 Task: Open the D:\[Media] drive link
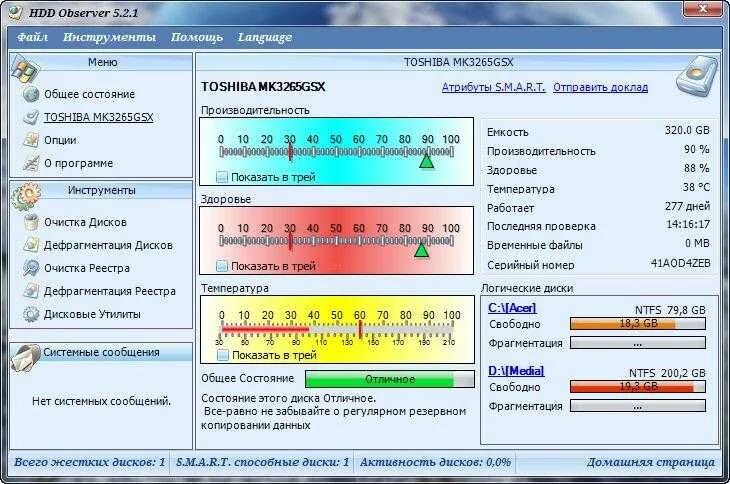click(516, 371)
